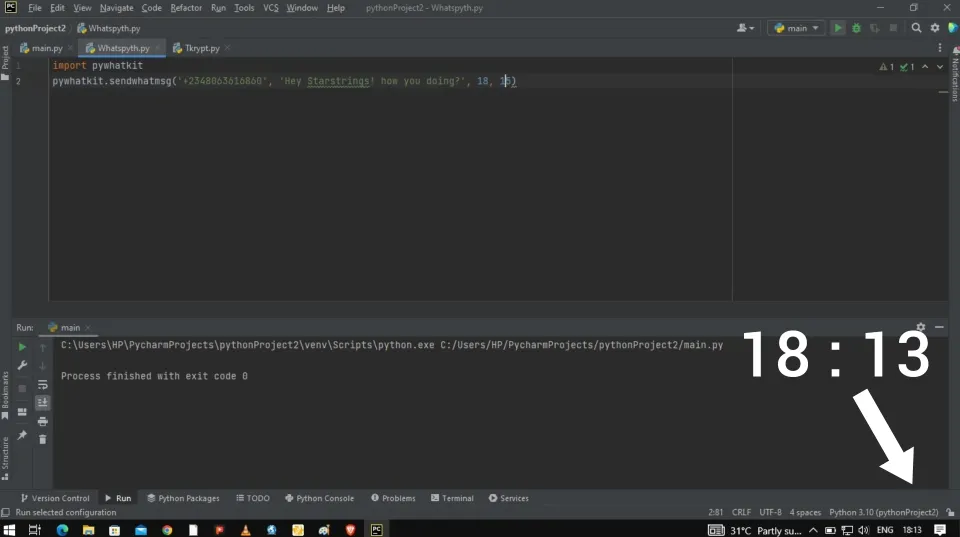Toggle scroll to end in Run console
960x537 pixels.
point(42,402)
